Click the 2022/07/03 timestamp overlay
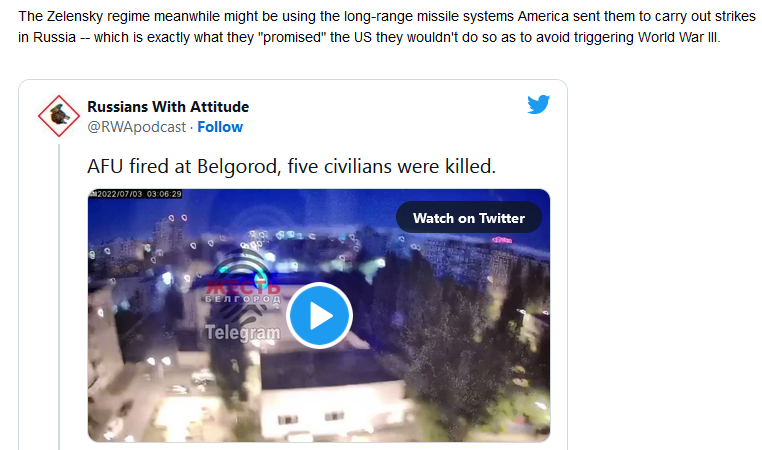The height and width of the screenshot is (450, 762). pyautogui.click(x=139, y=194)
